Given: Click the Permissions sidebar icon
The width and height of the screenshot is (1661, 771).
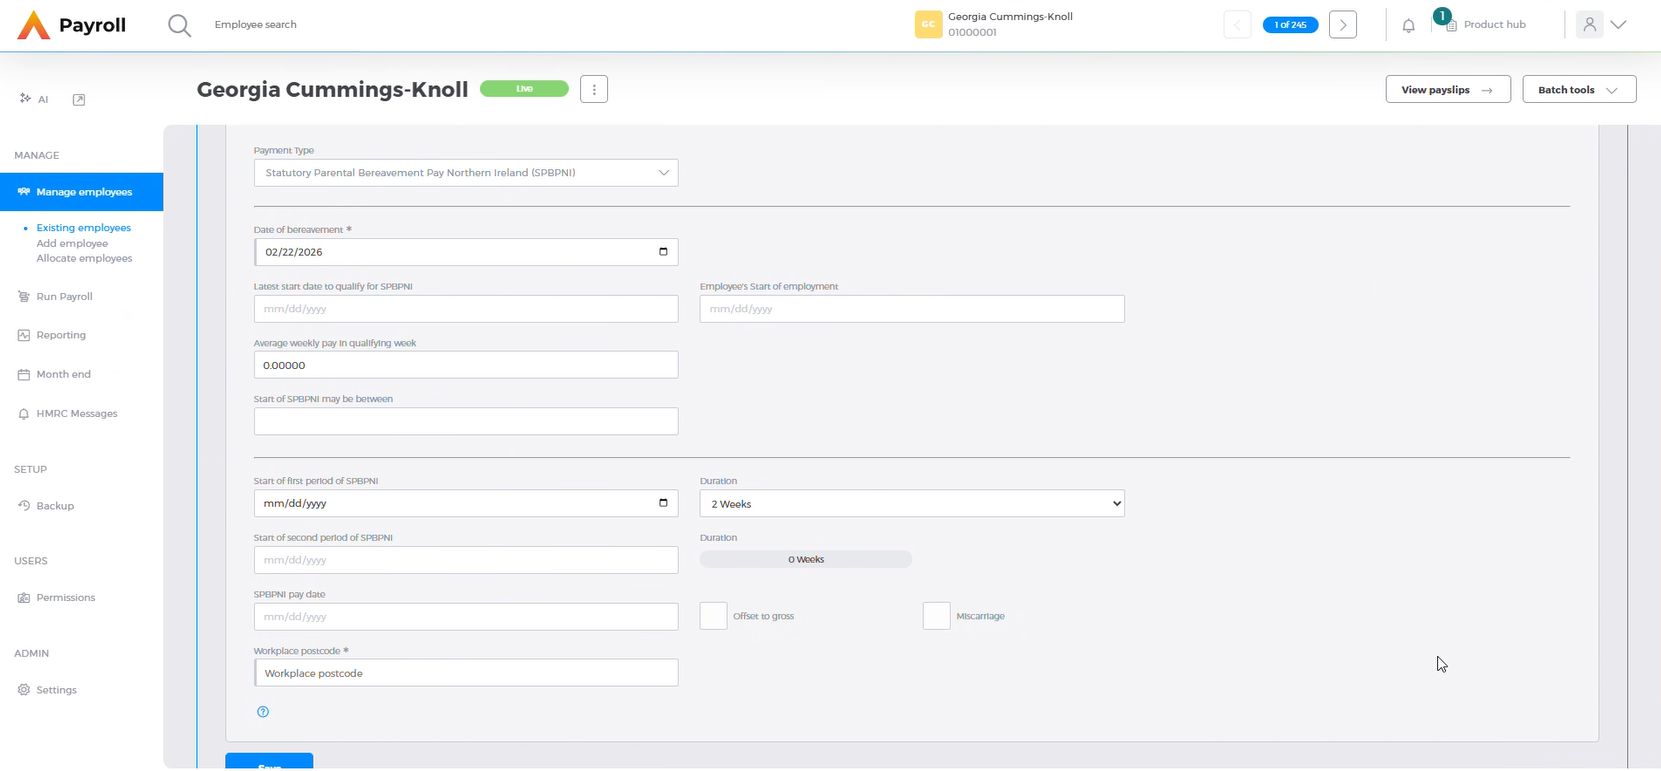Looking at the screenshot, I should pyautogui.click(x=24, y=598).
